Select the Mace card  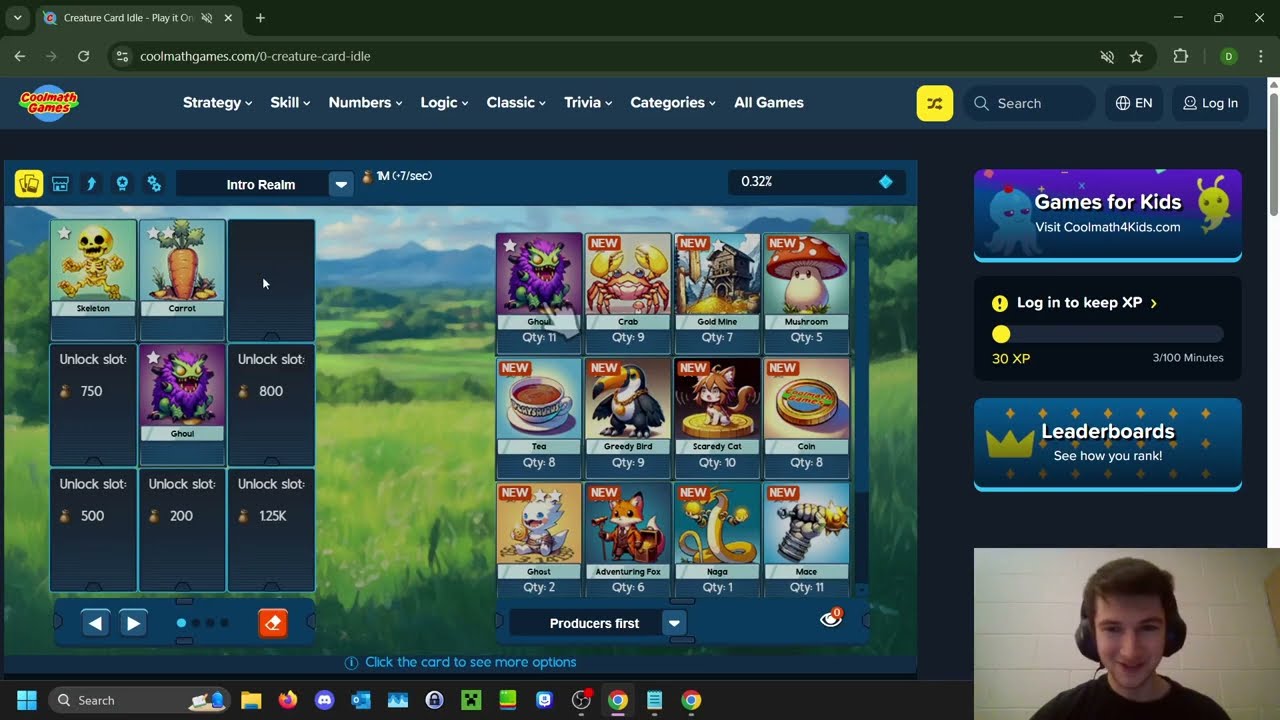coord(806,540)
